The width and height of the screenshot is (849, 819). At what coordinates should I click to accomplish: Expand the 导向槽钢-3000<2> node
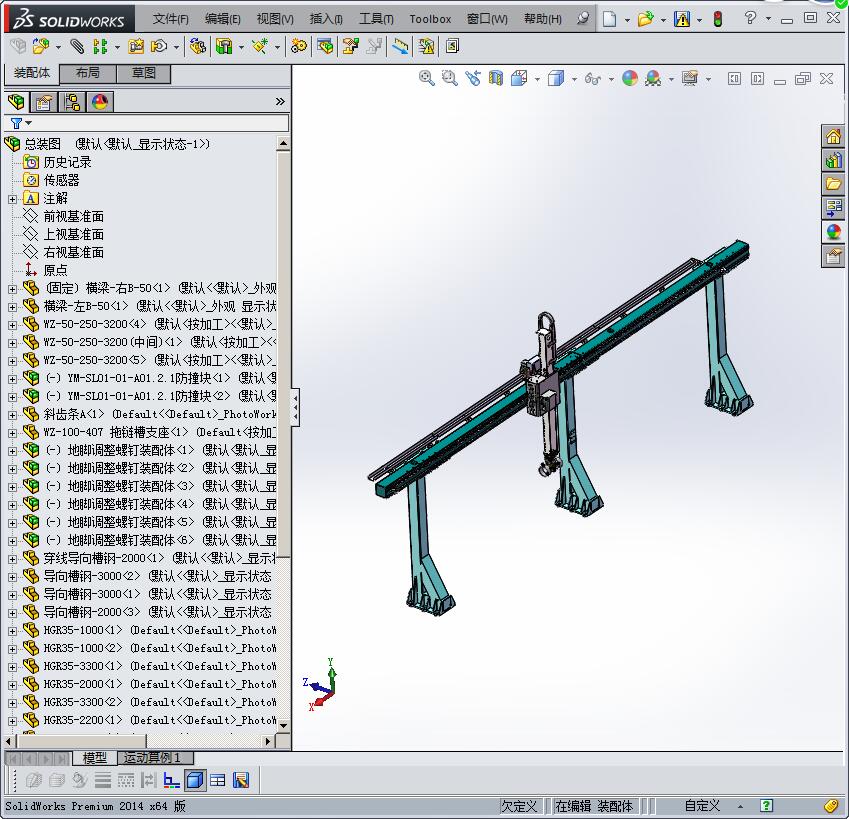(x=12, y=577)
